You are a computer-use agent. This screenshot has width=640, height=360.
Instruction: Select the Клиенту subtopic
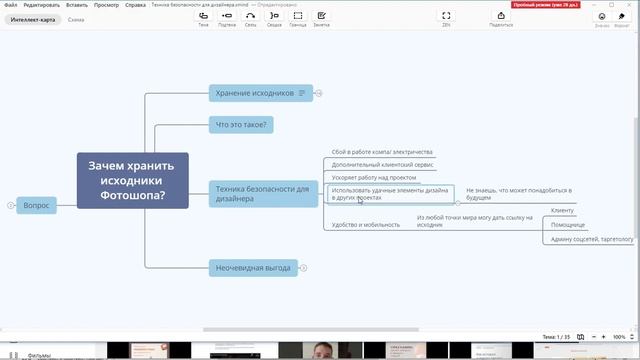point(562,210)
